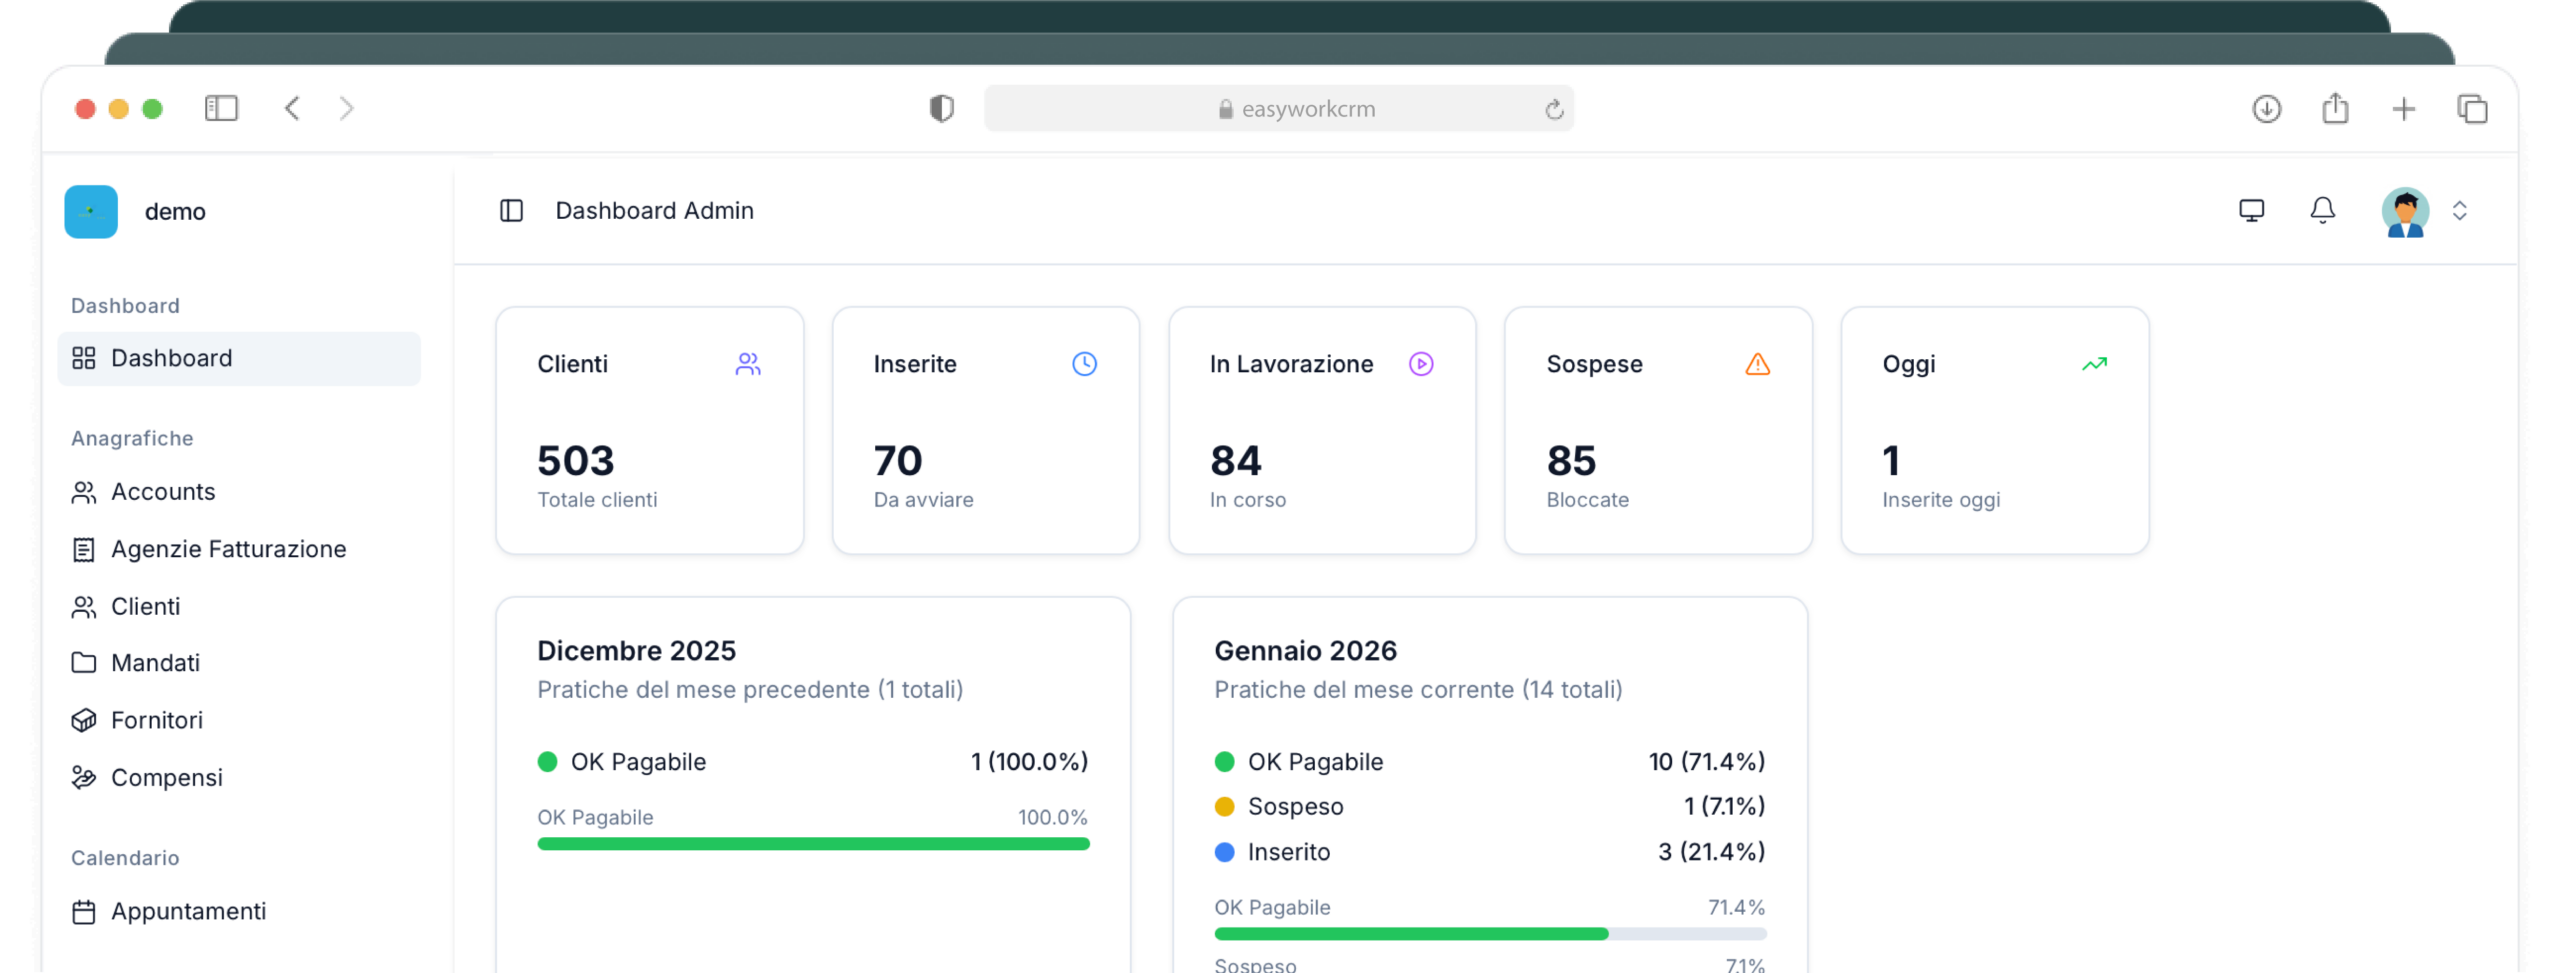The image size is (2560, 973).
Task: Open a new tab with plus icon
Action: click(x=2403, y=108)
